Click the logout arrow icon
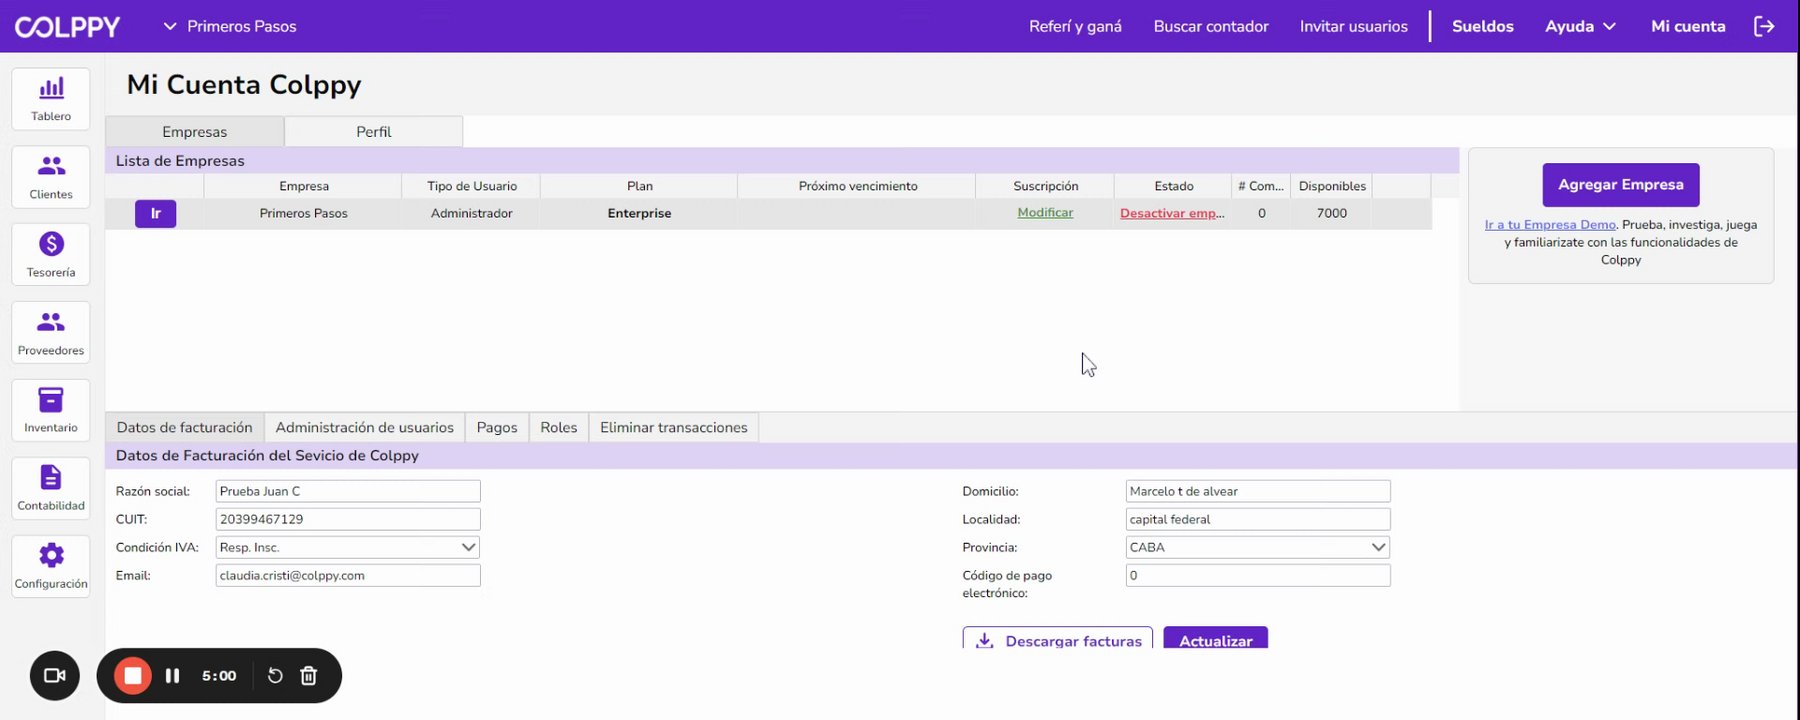 (1764, 26)
